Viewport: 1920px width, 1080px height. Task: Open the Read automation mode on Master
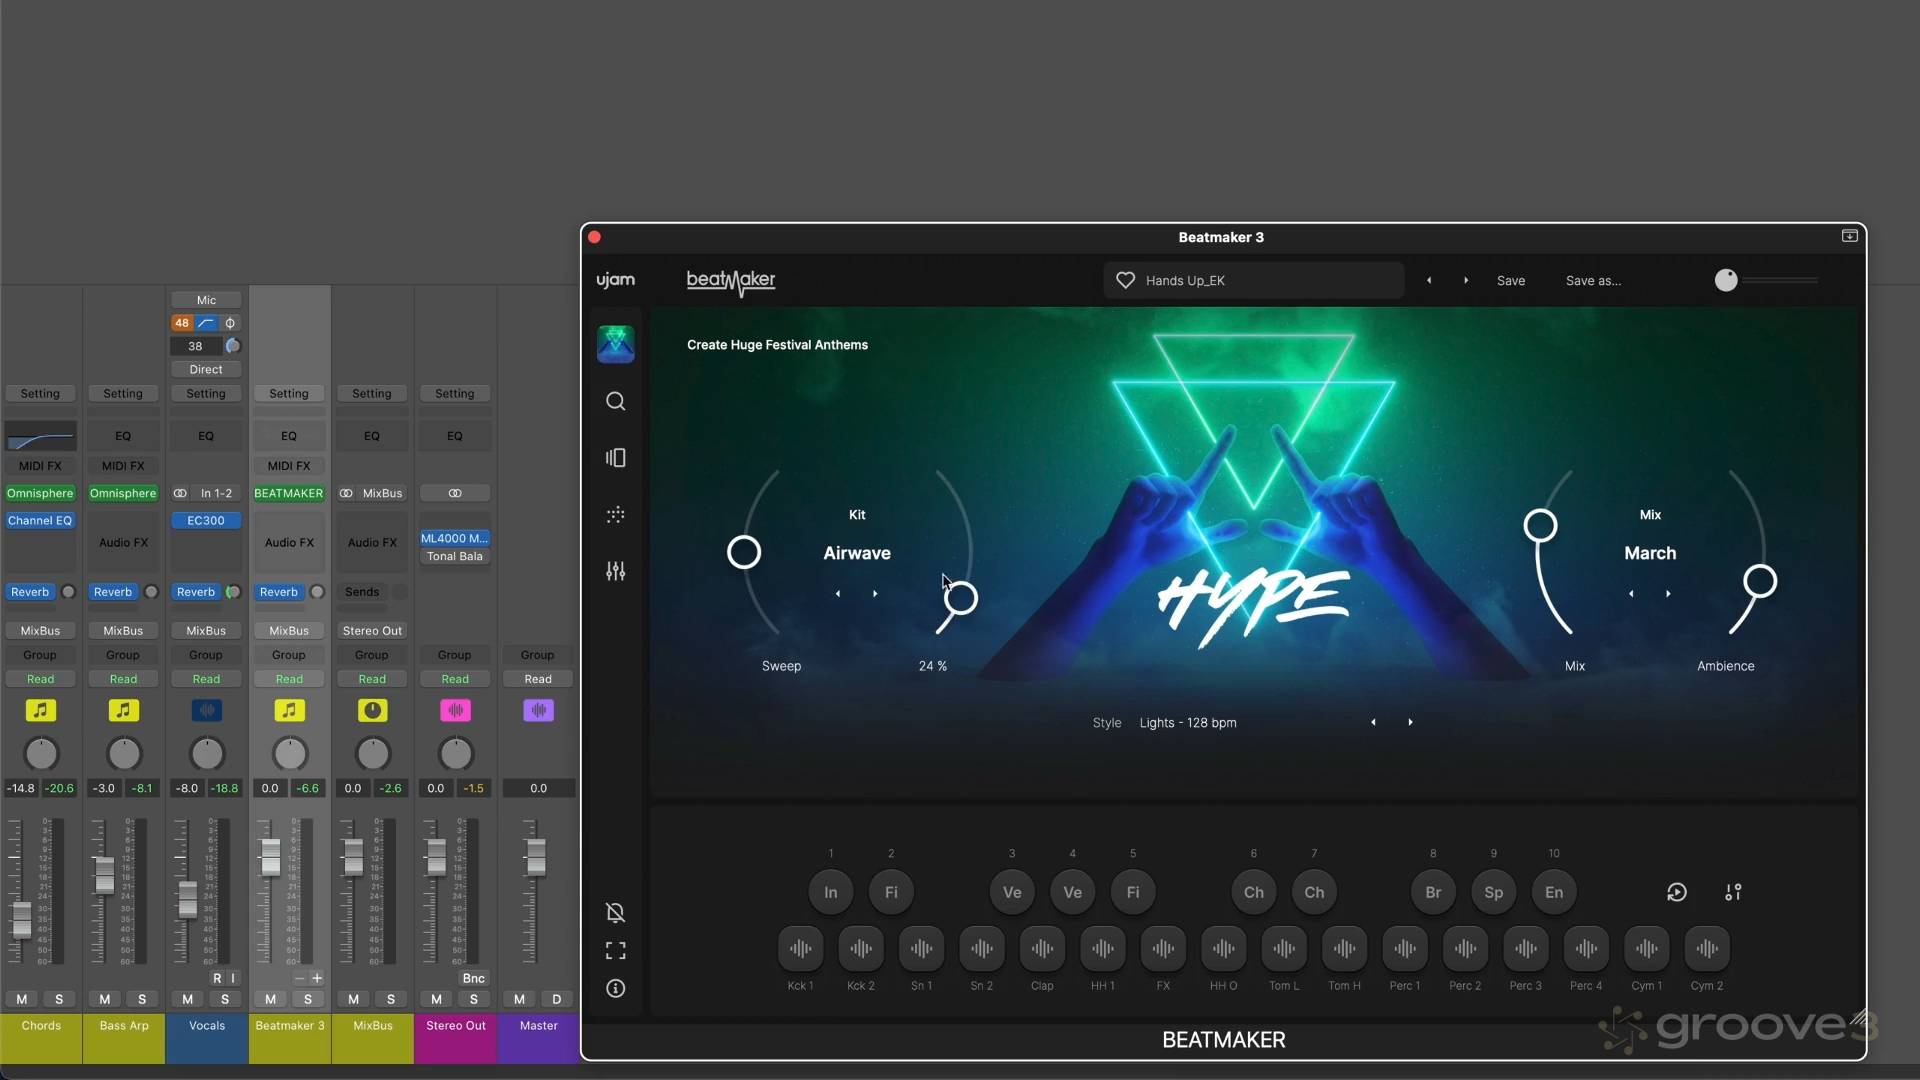(538, 679)
